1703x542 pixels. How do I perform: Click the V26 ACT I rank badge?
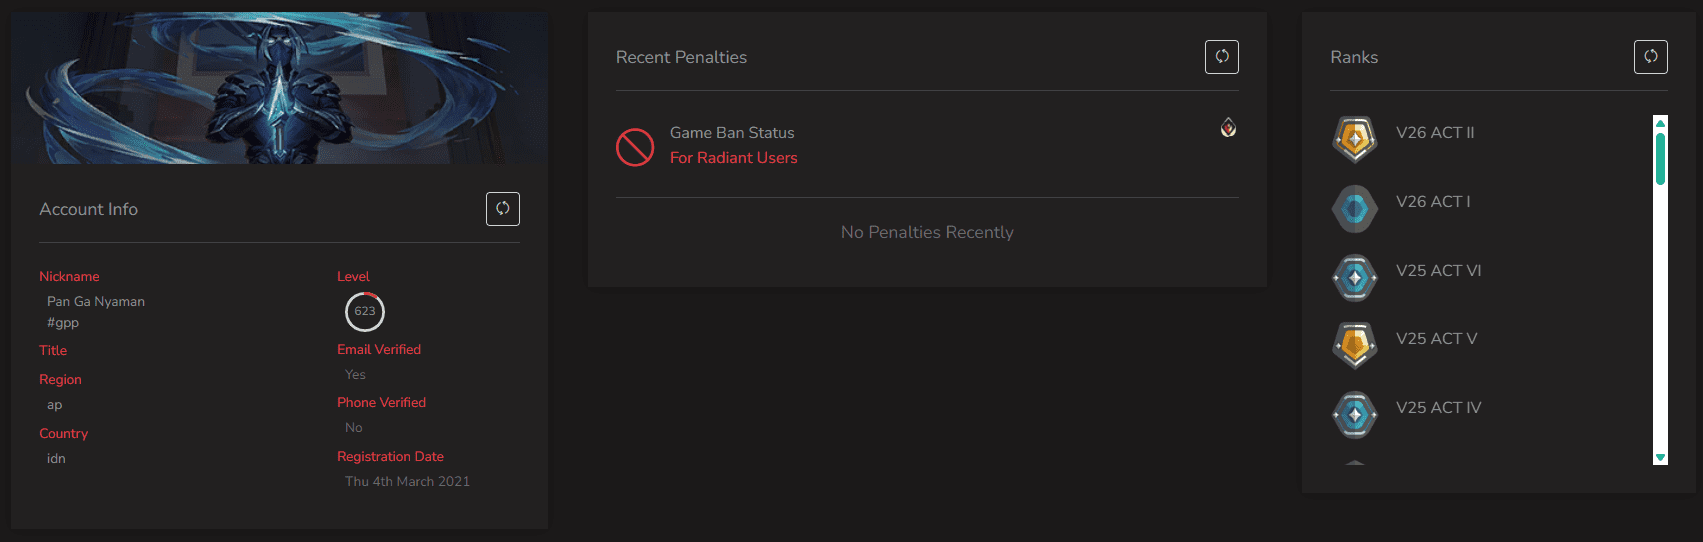click(x=1355, y=209)
